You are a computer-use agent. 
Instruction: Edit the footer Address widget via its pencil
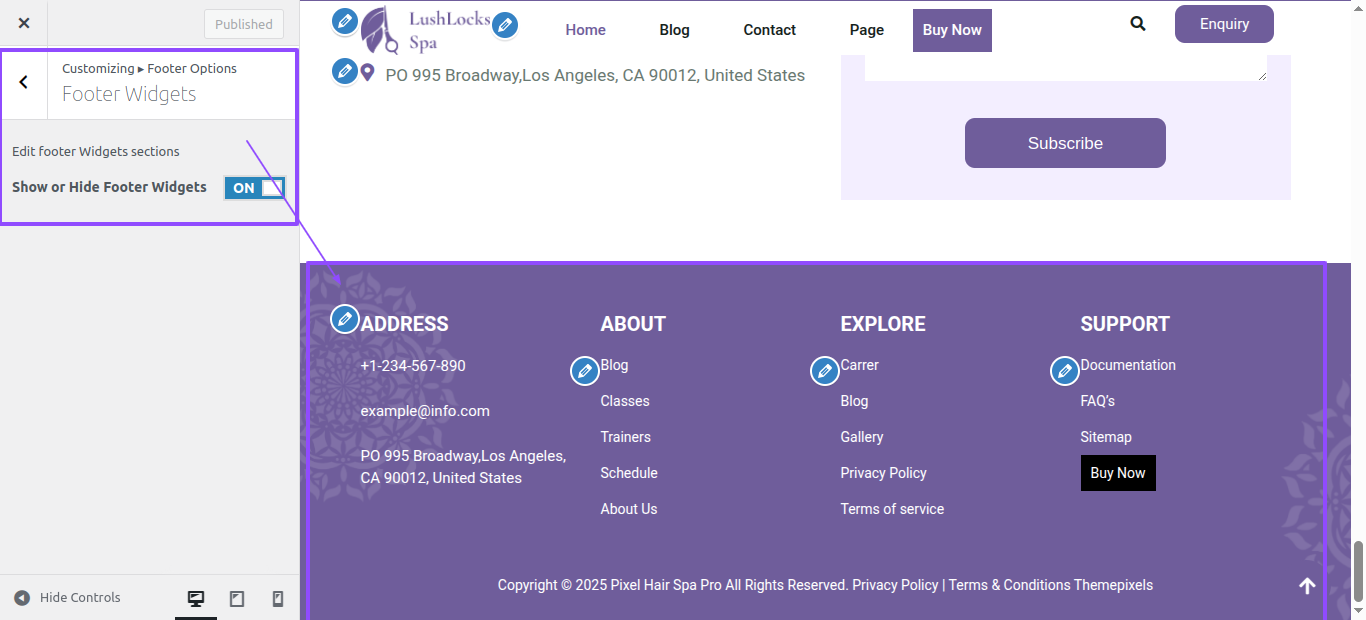pyautogui.click(x=345, y=319)
